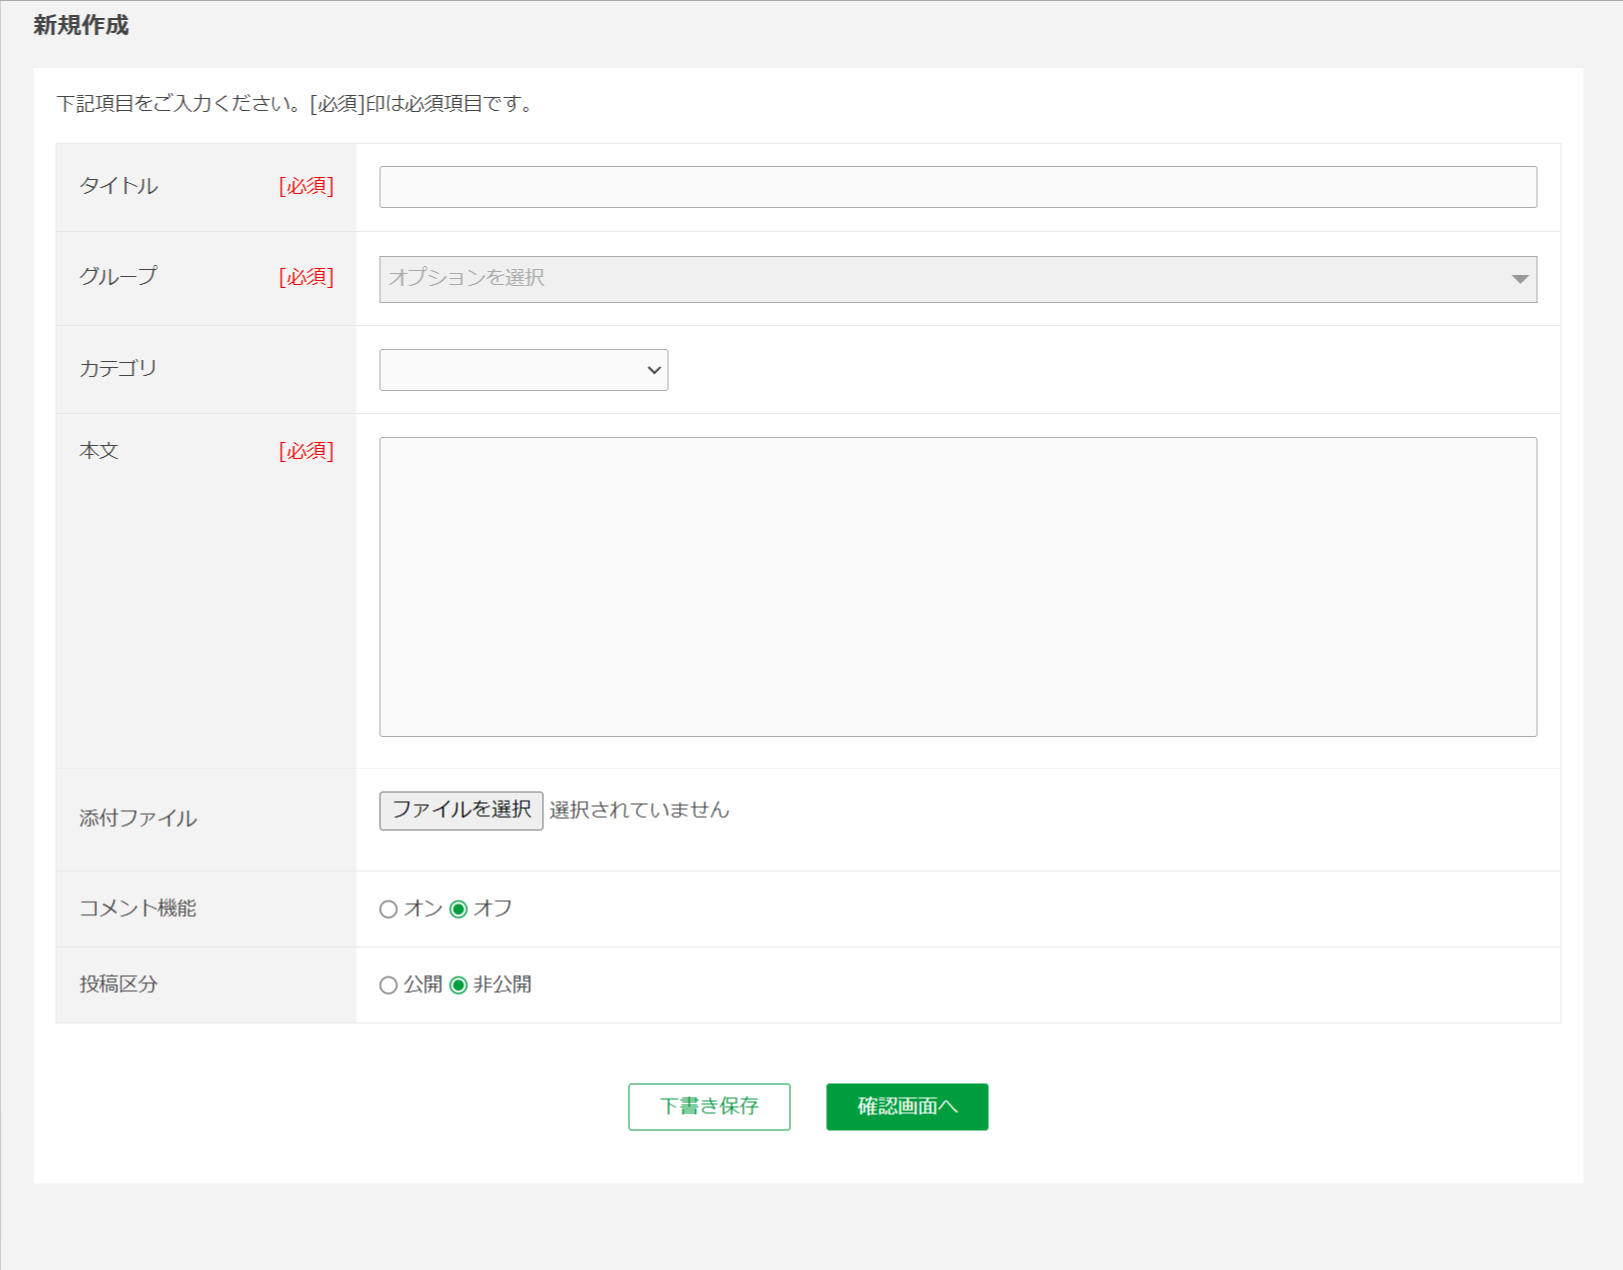1623x1270 pixels.
Task: Click the タイトル text input field
Action: [x=958, y=187]
